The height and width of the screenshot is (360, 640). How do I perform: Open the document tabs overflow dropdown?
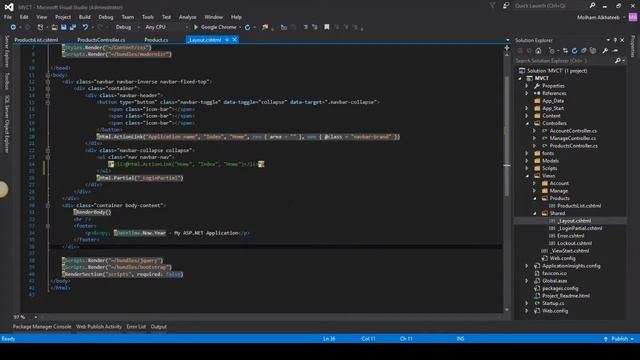[x=508, y=40]
